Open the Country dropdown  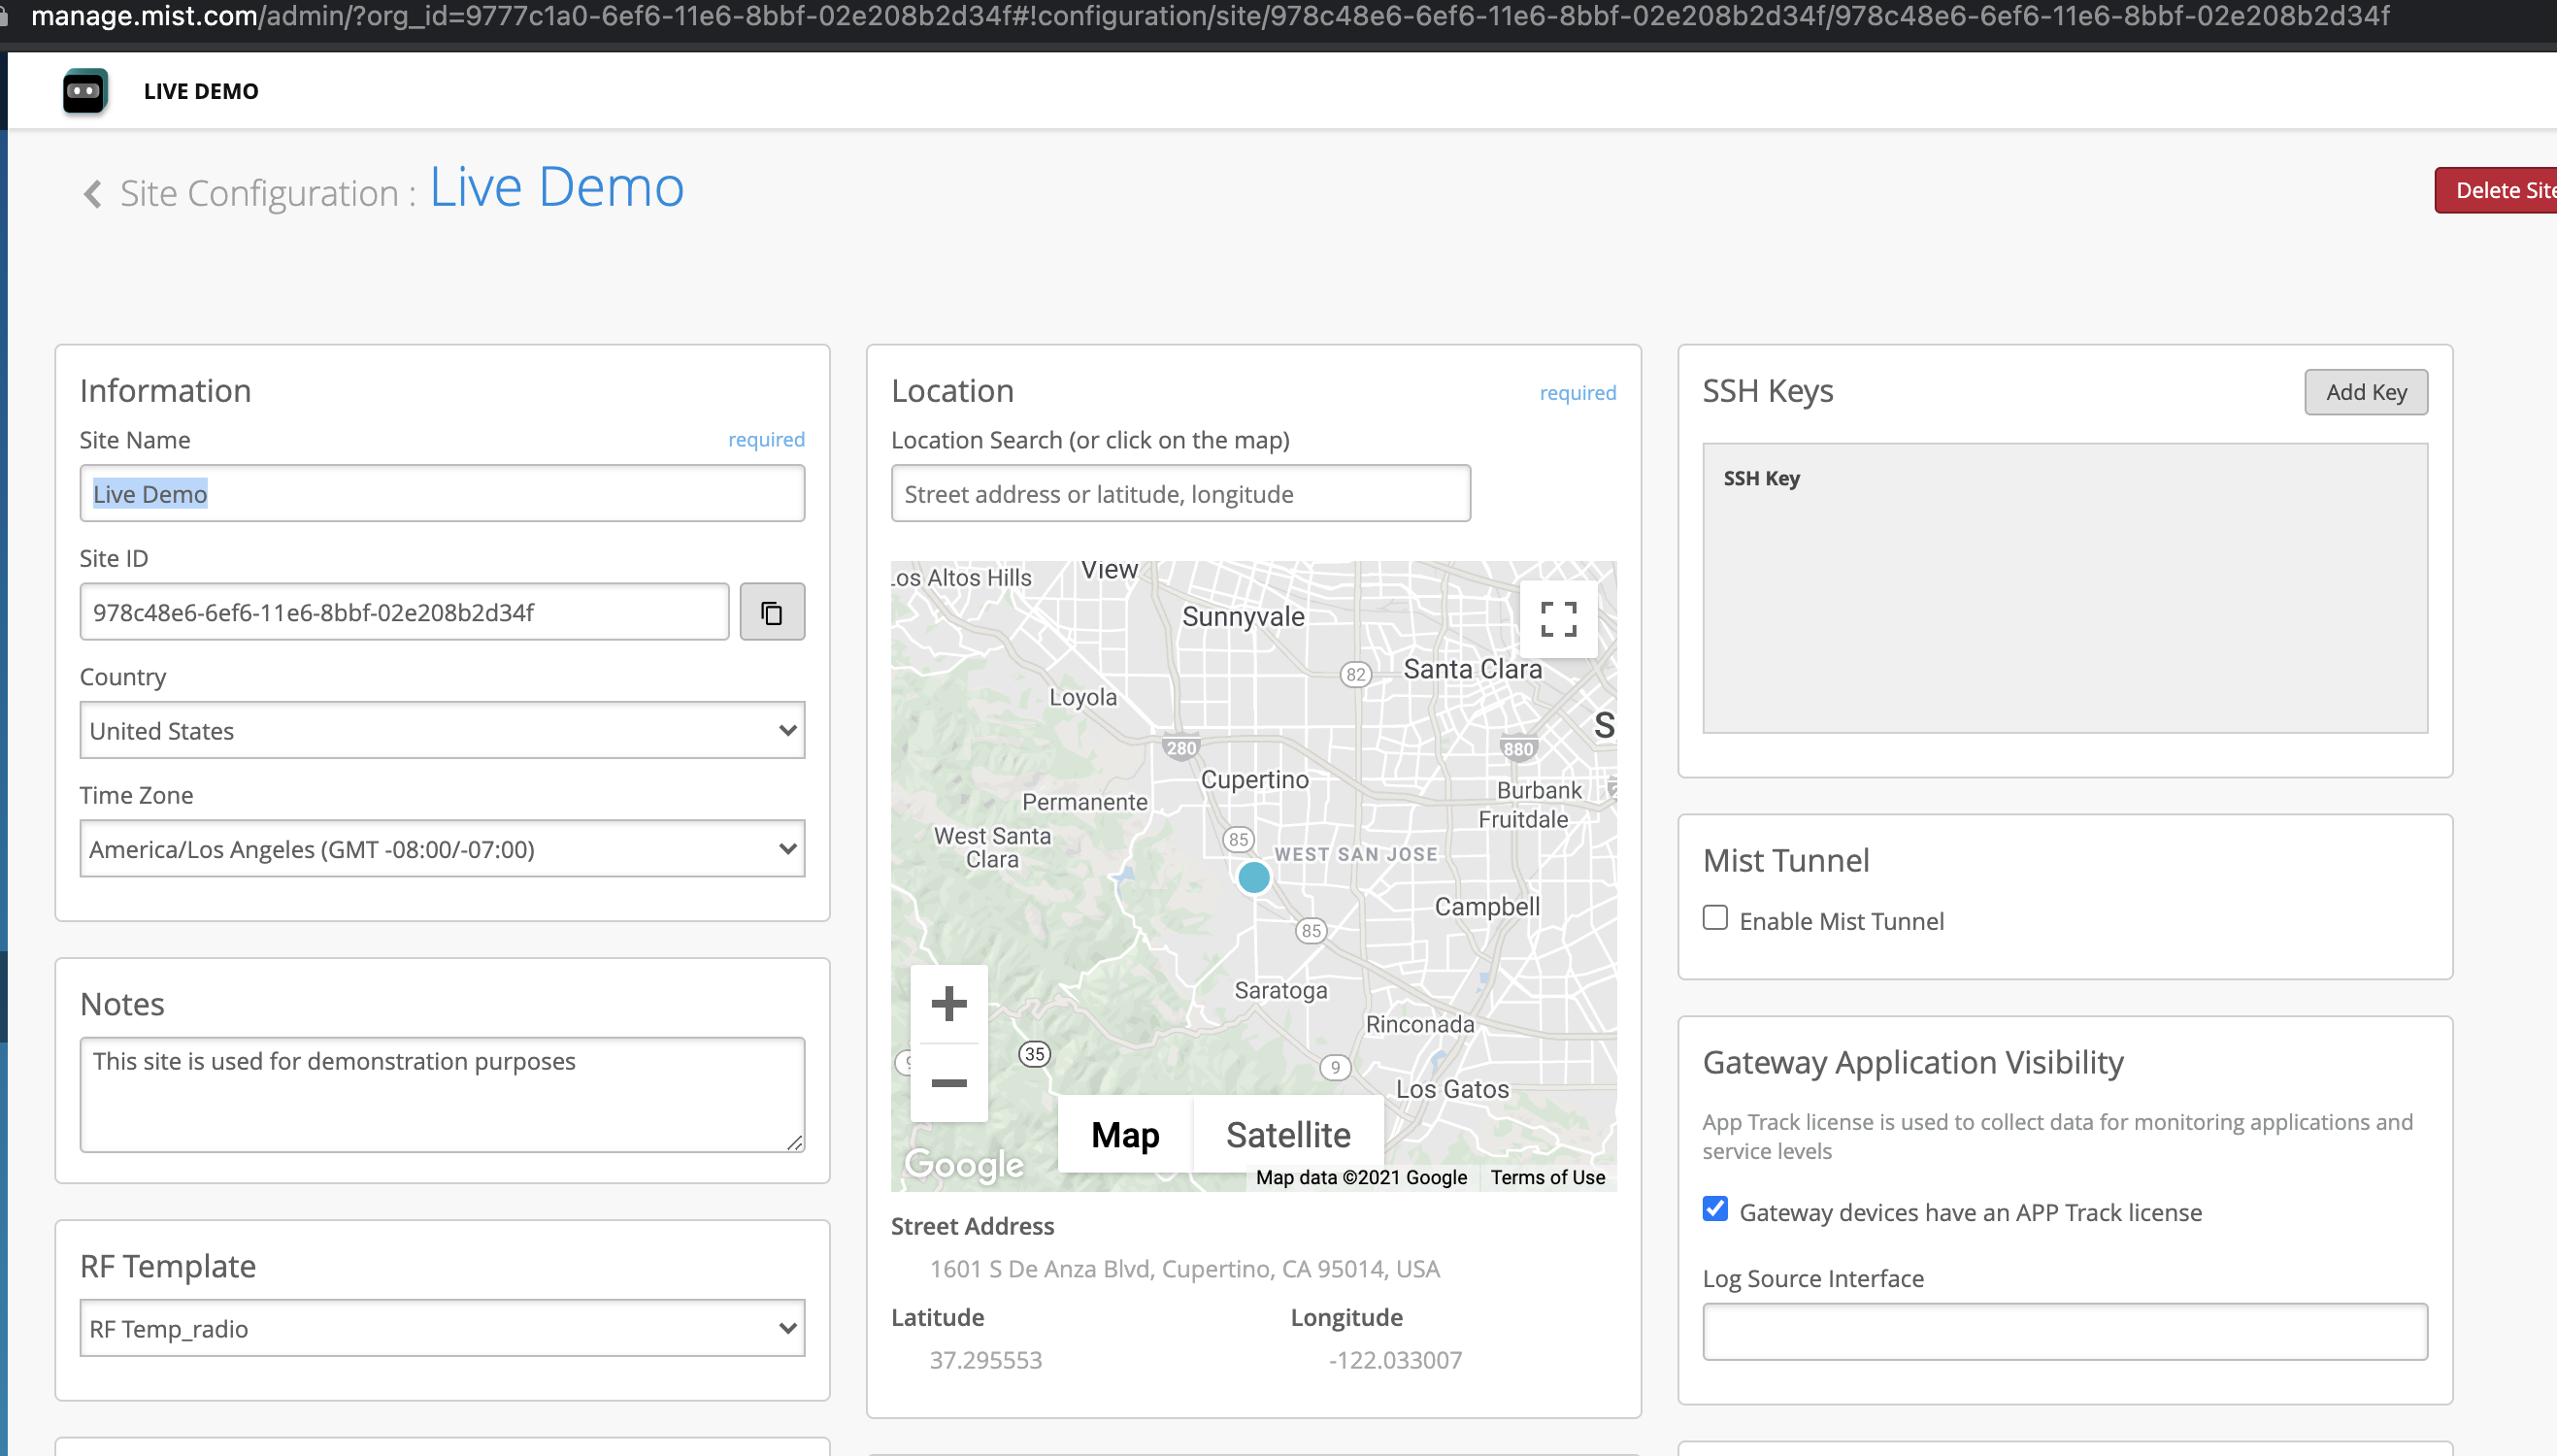pyautogui.click(x=442, y=730)
